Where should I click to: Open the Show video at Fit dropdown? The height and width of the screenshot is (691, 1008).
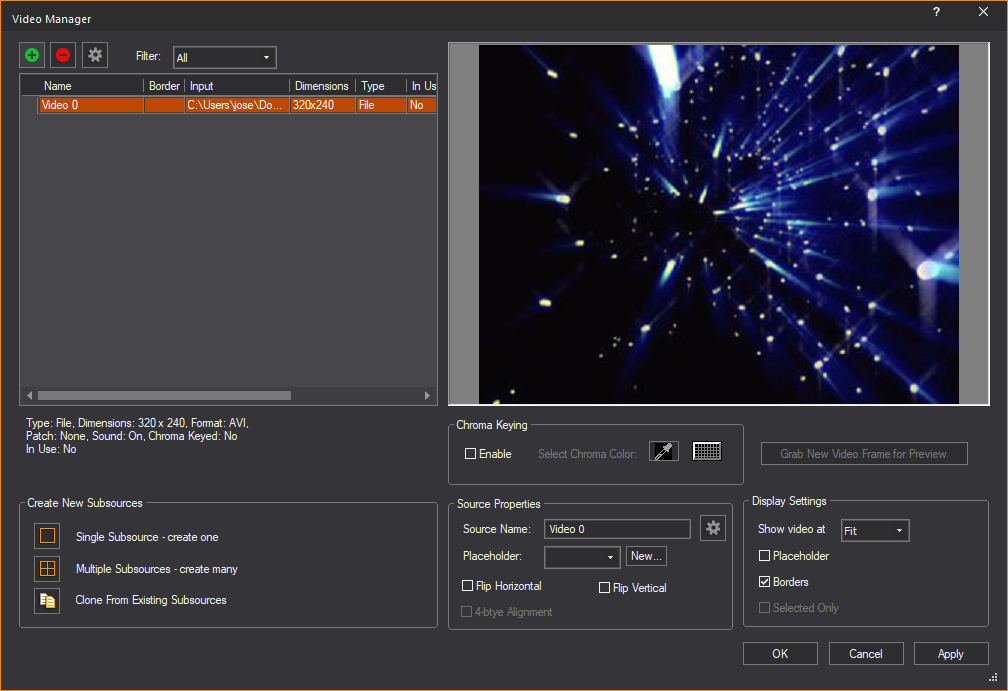click(874, 531)
